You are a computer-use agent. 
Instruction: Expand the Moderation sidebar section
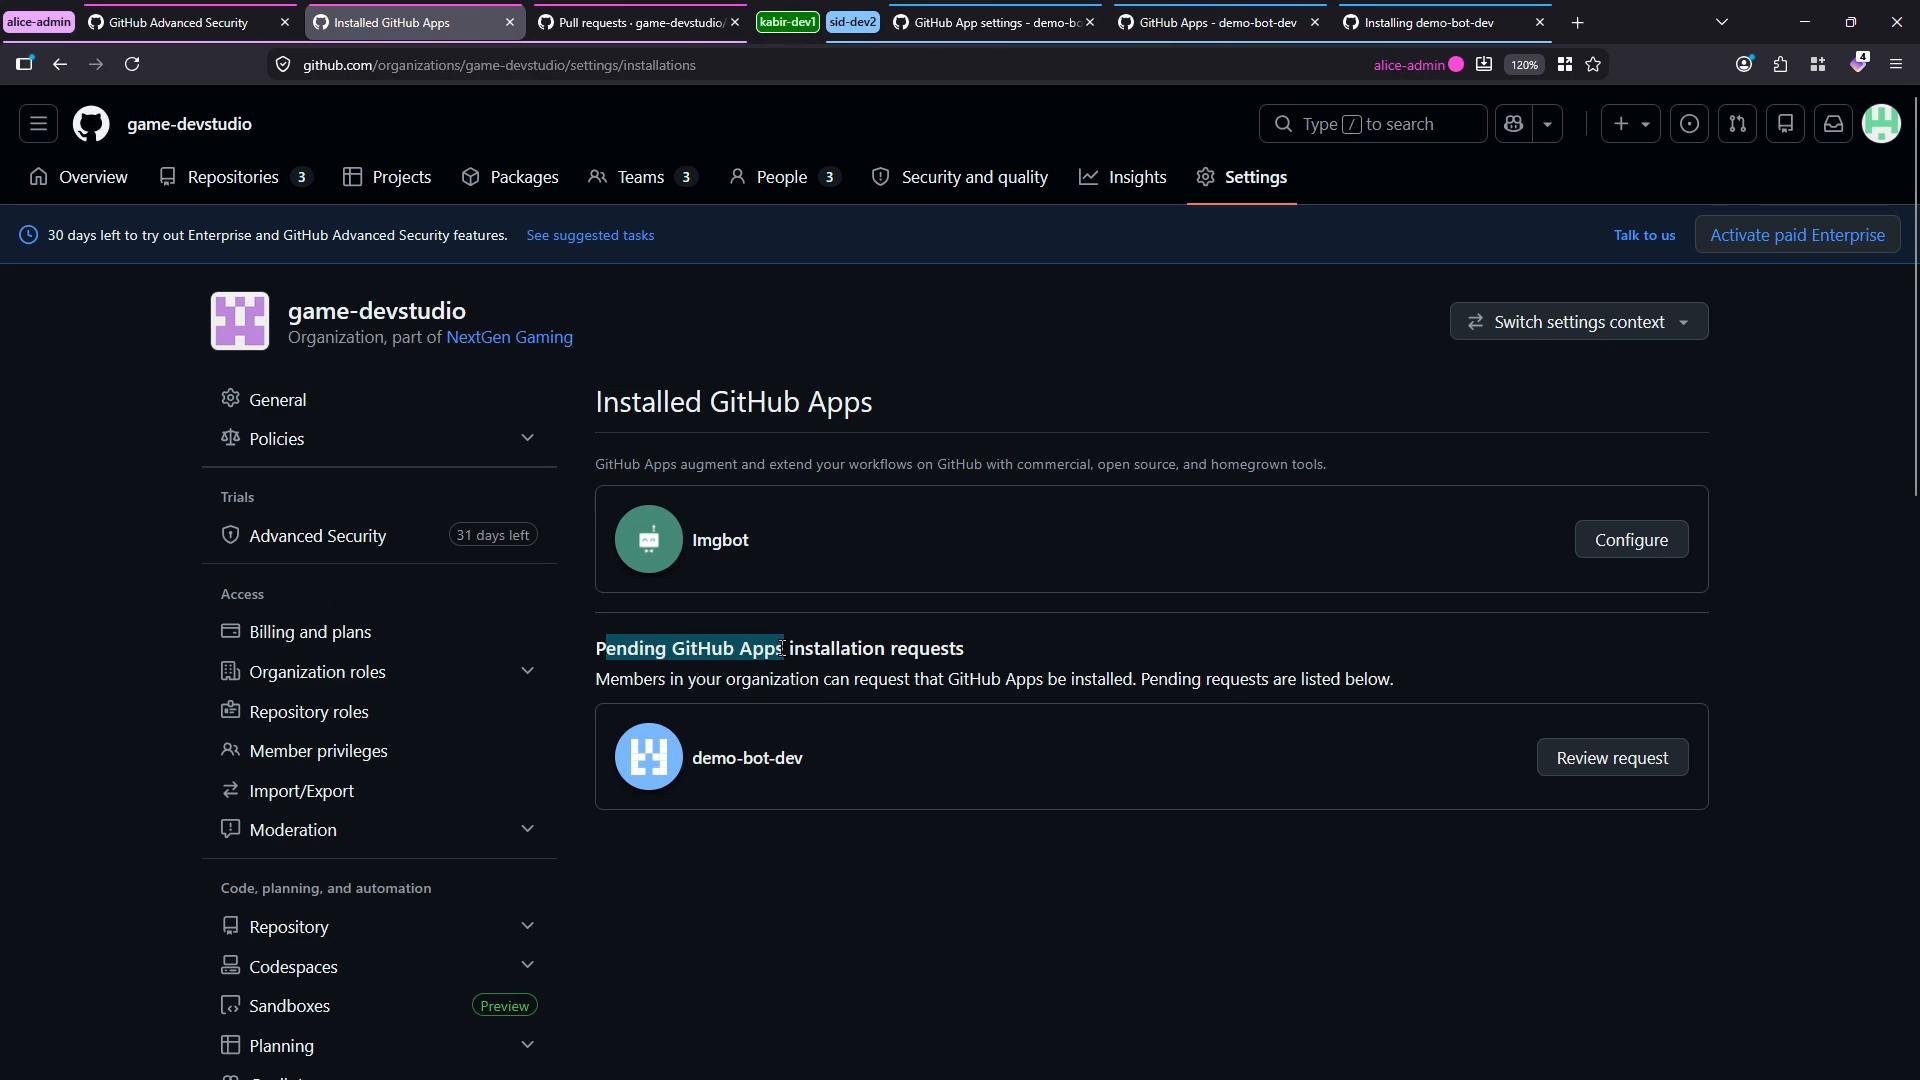[379, 830]
